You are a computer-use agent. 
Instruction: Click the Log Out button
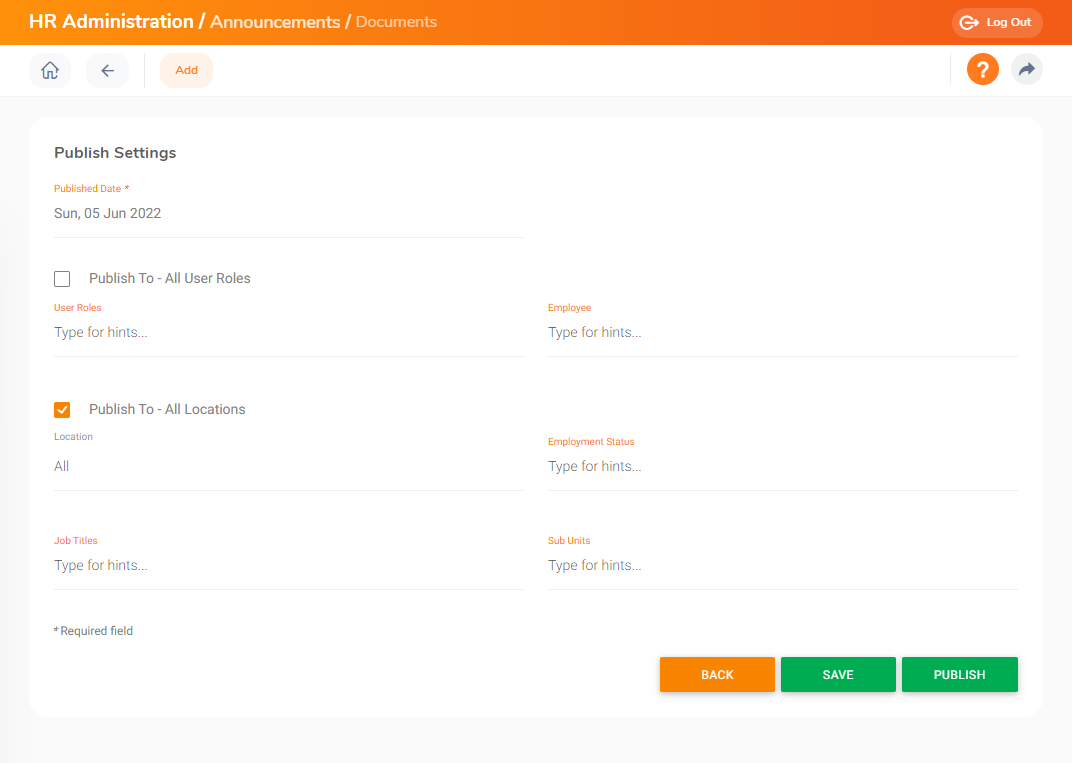pos(997,23)
